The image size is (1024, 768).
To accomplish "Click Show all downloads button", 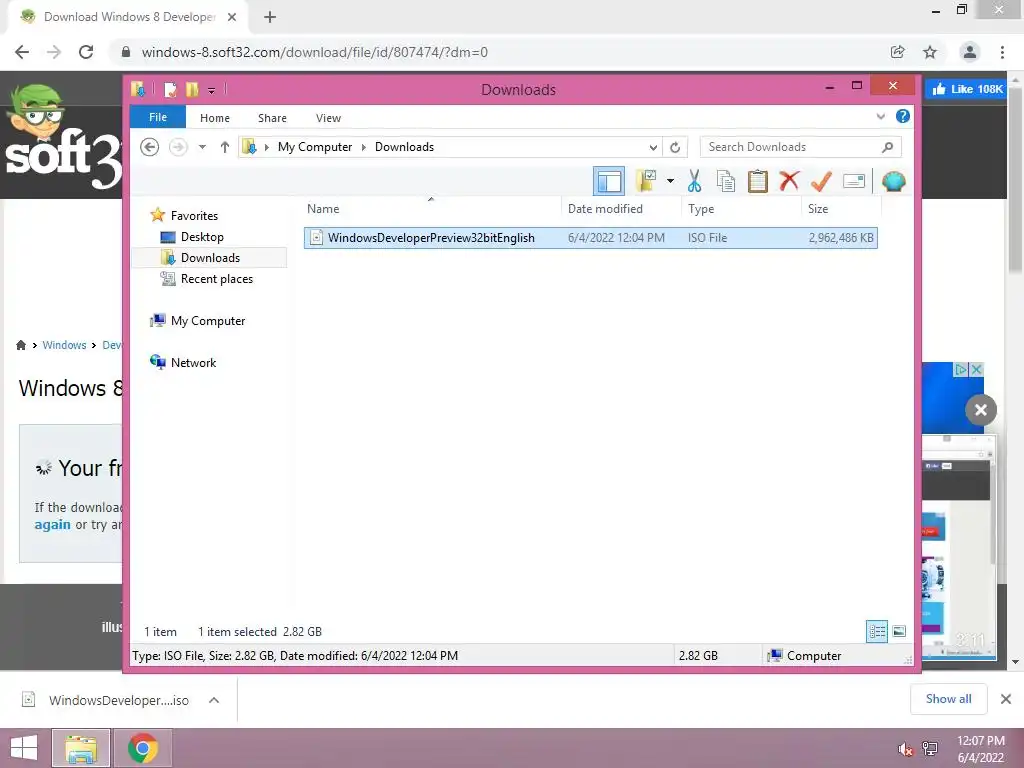I will (948, 699).
